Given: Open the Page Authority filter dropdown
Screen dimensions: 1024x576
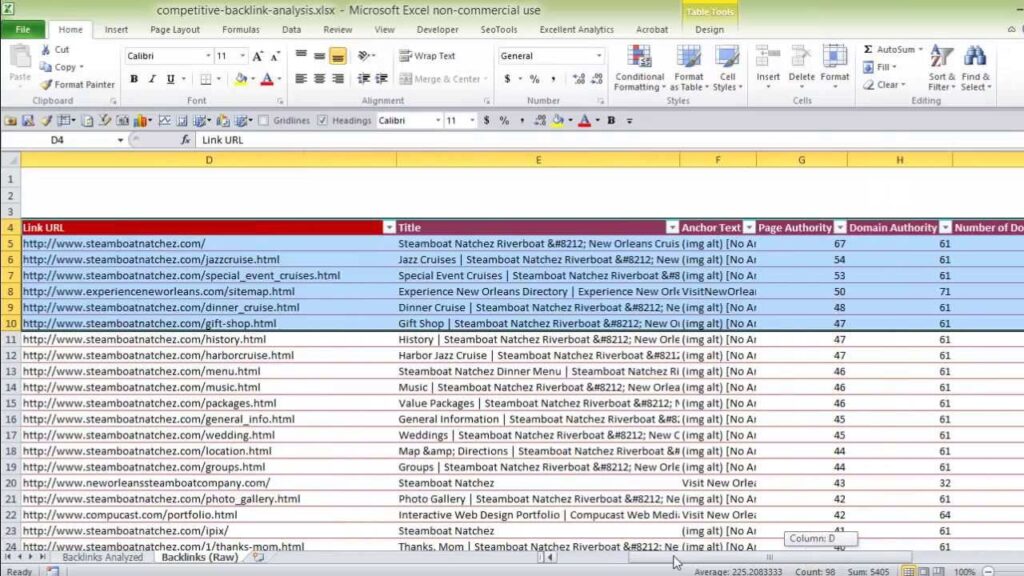Looking at the screenshot, I should [x=840, y=227].
